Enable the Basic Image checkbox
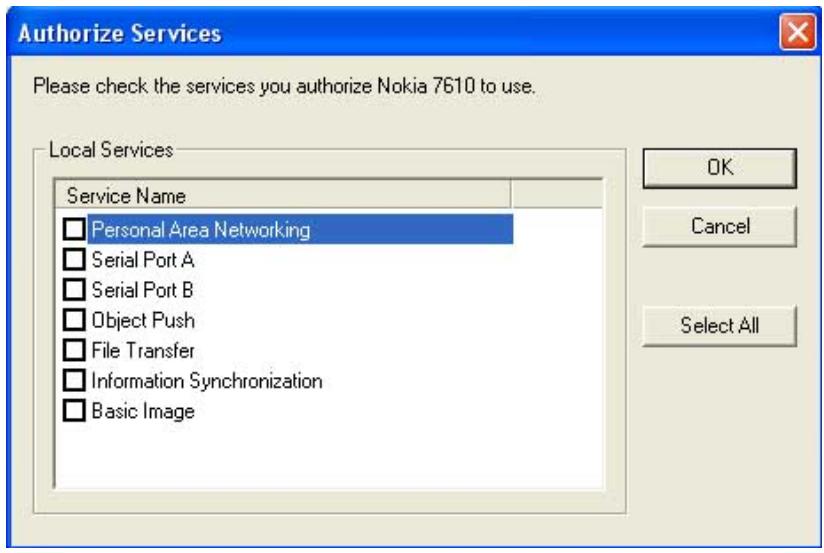This screenshot has height=553, width=824. pyautogui.click(x=74, y=411)
